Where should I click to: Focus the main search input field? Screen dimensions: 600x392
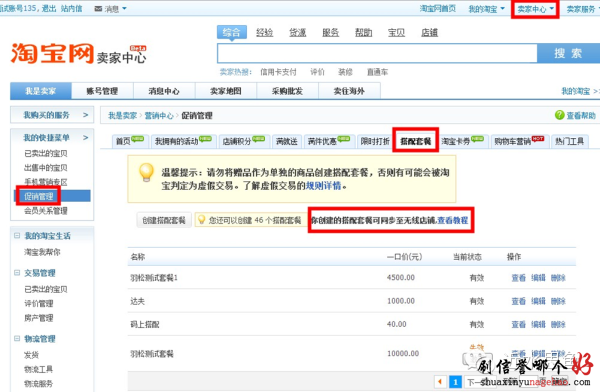coord(377,53)
